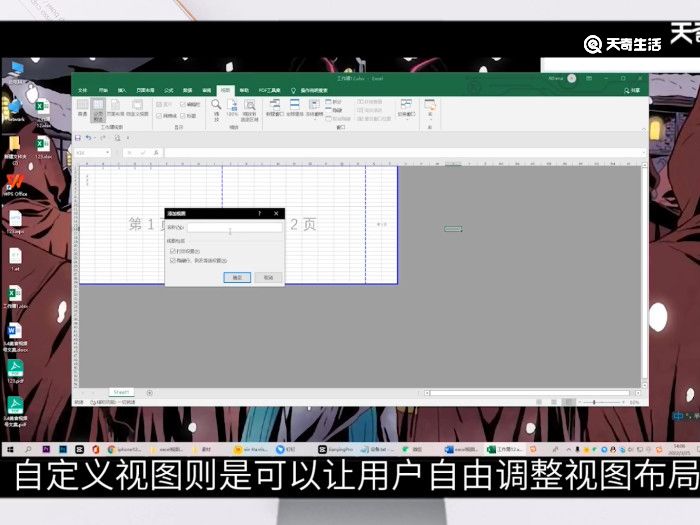Open Photoshop from the taskbar

click(63, 449)
